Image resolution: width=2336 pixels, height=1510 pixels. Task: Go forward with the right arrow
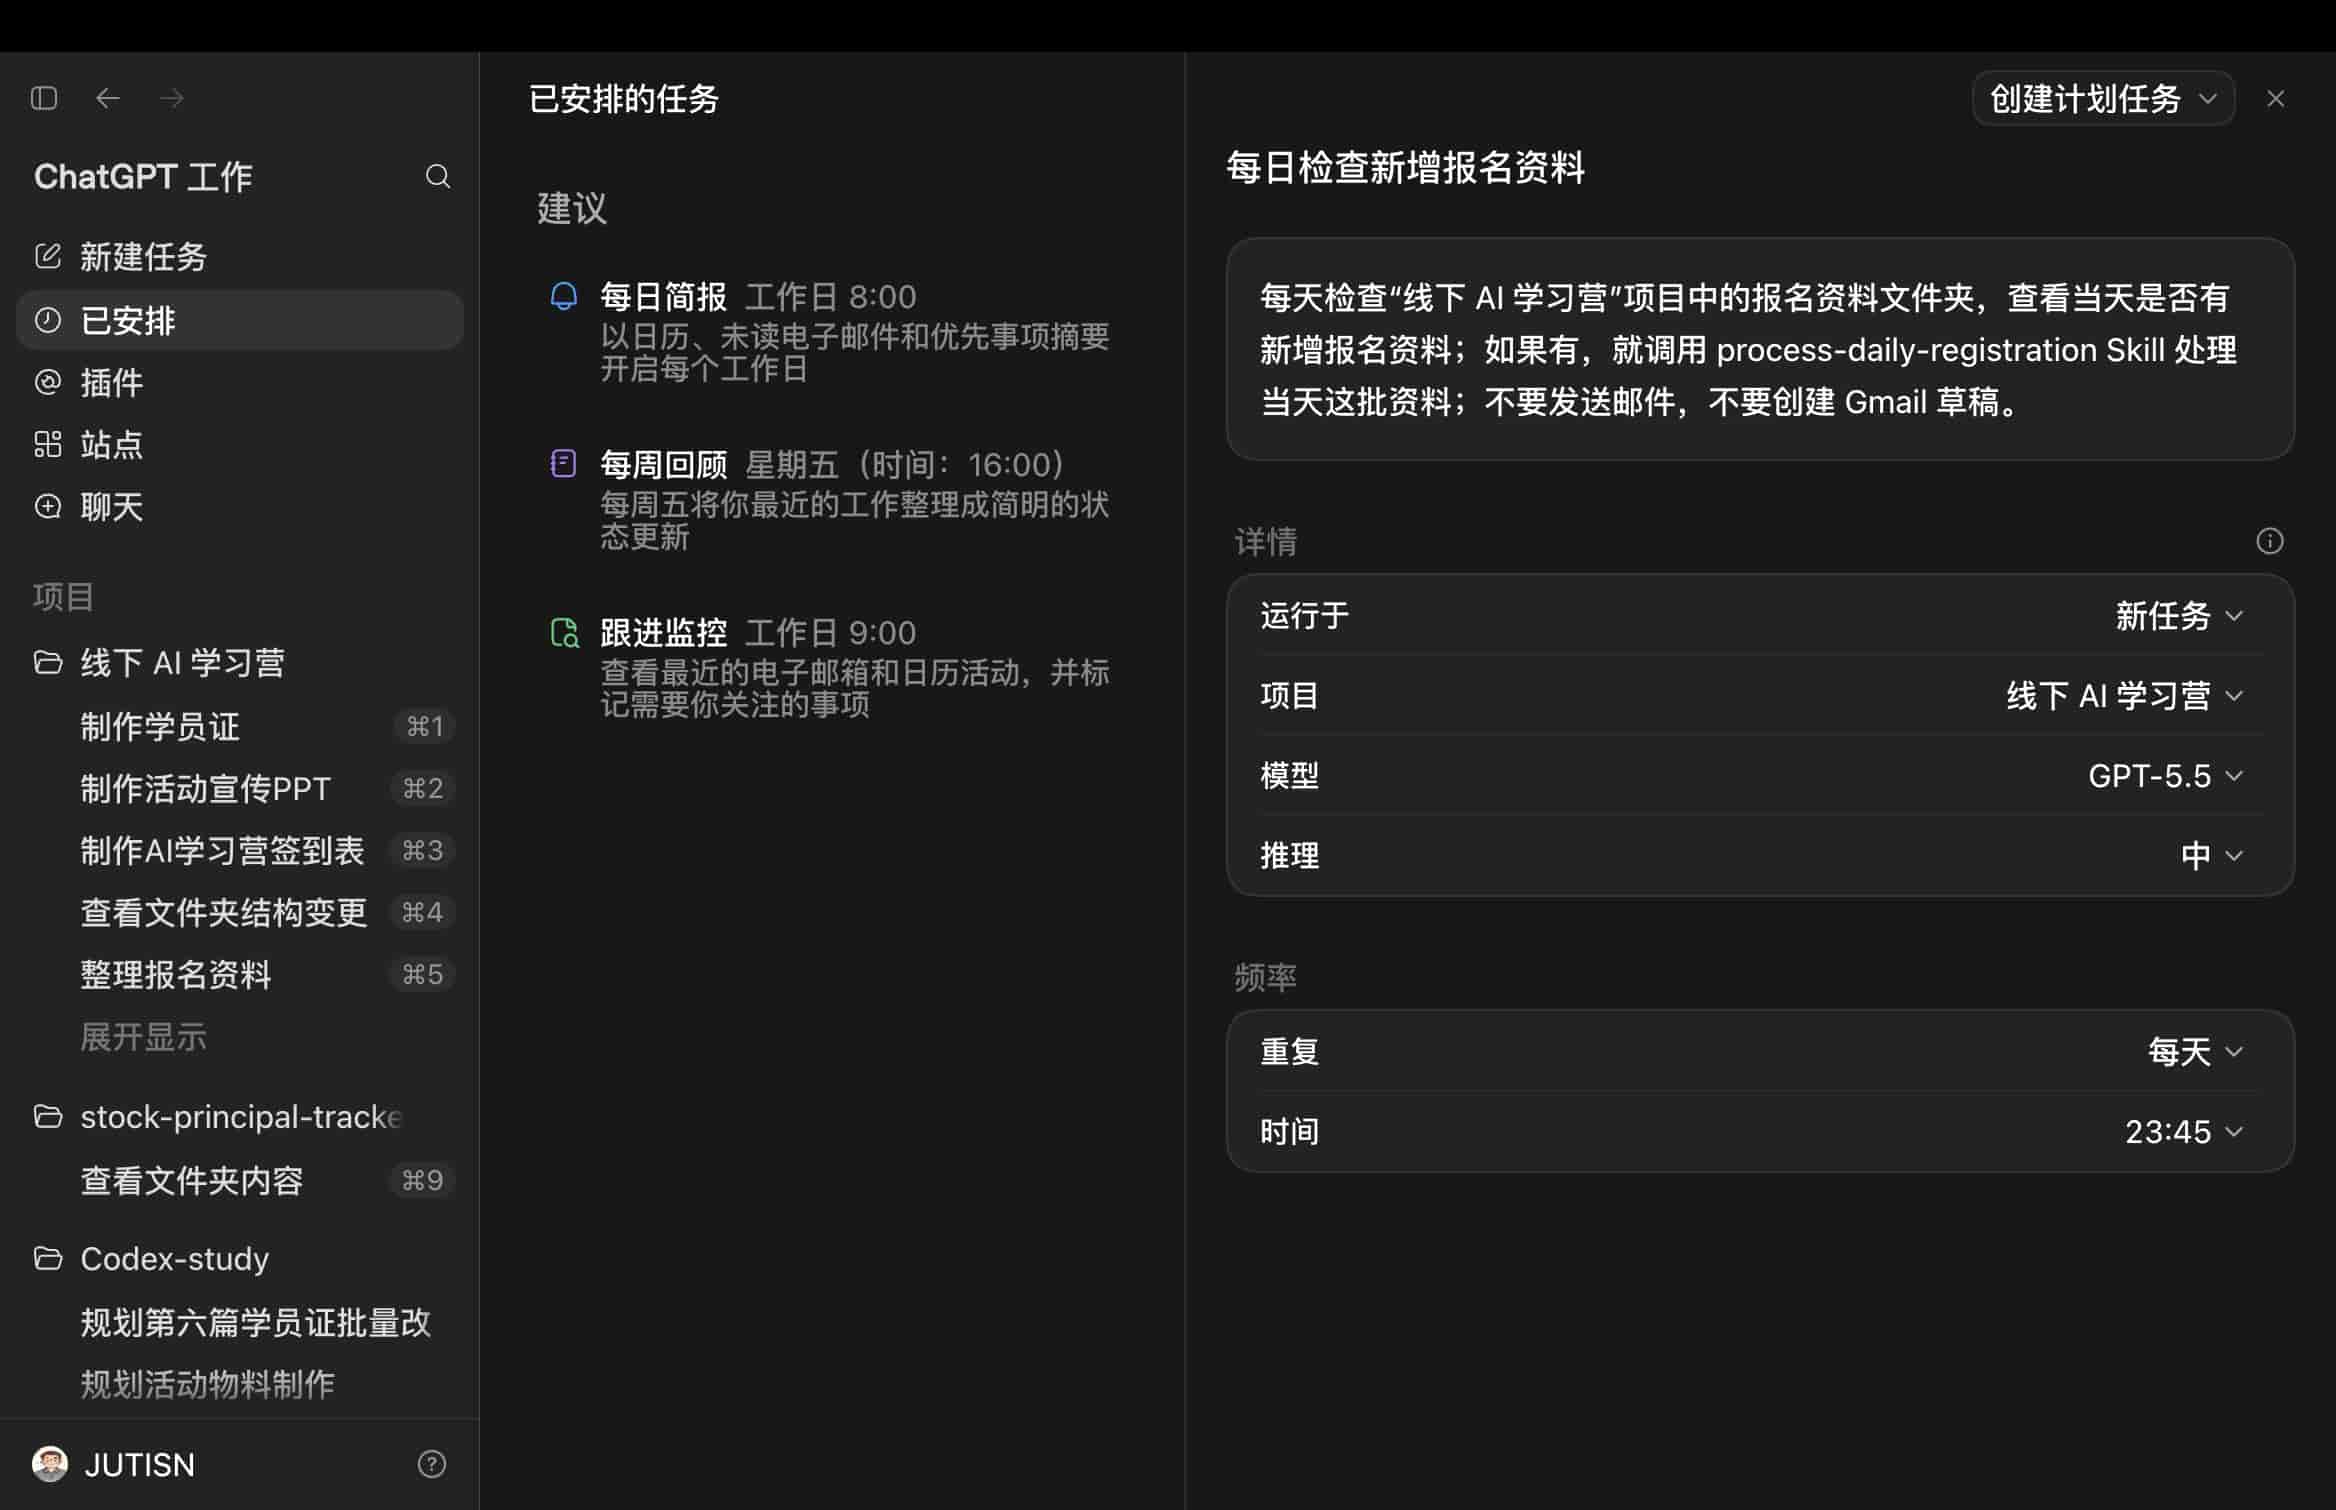point(172,98)
